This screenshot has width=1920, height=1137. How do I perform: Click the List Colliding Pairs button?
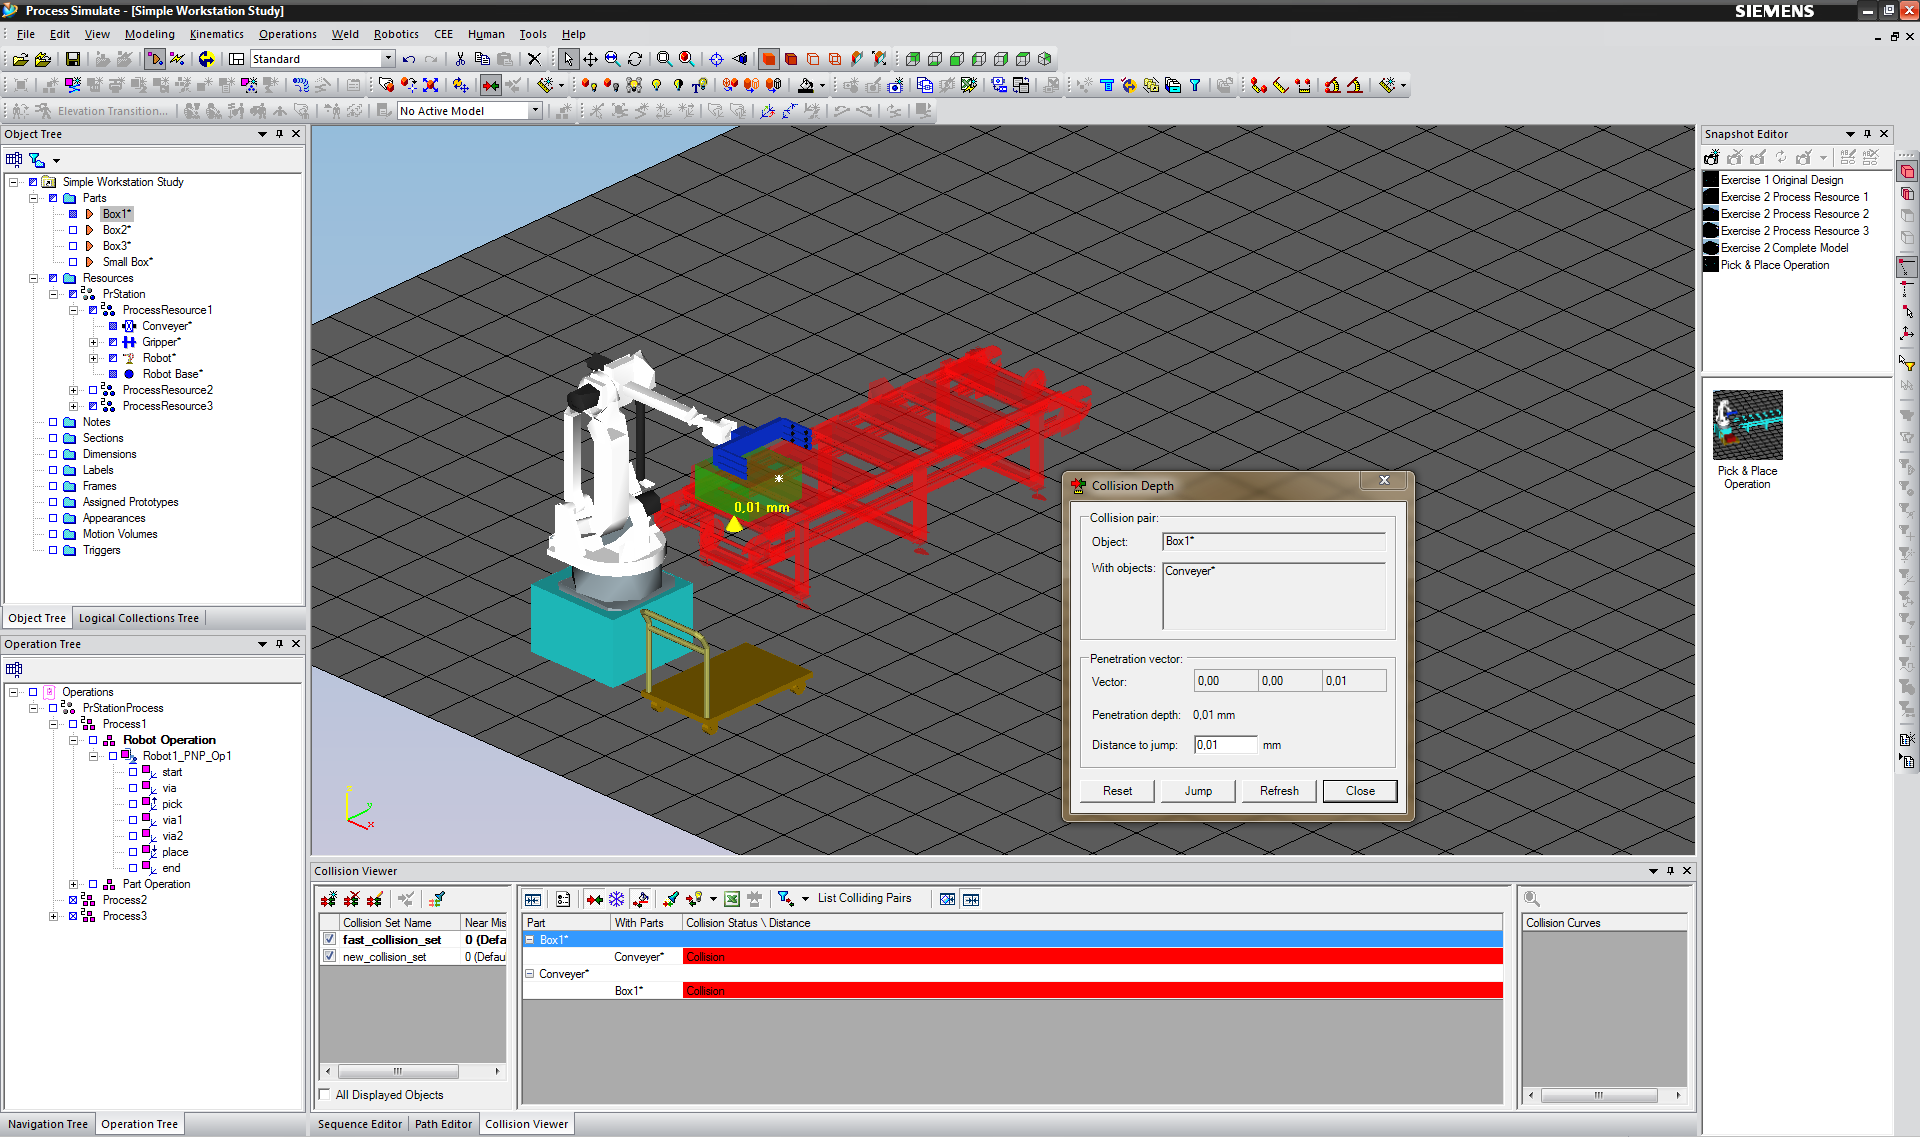click(864, 898)
